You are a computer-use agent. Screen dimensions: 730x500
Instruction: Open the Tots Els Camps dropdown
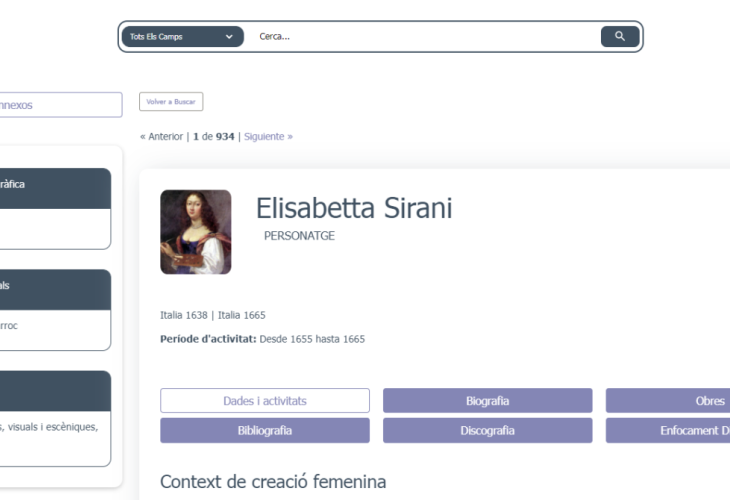click(182, 37)
